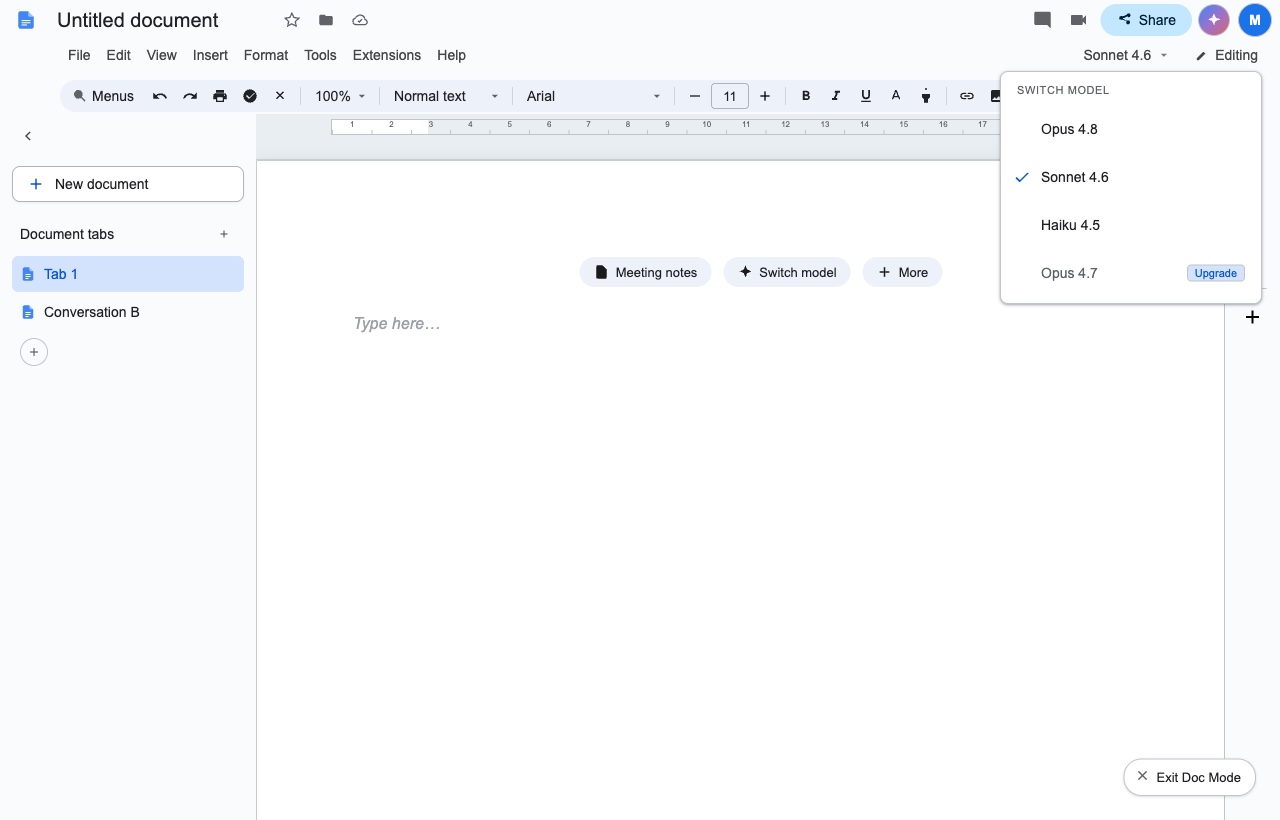
Task: Select Tab 1 in the sidebar
Action: click(x=128, y=274)
